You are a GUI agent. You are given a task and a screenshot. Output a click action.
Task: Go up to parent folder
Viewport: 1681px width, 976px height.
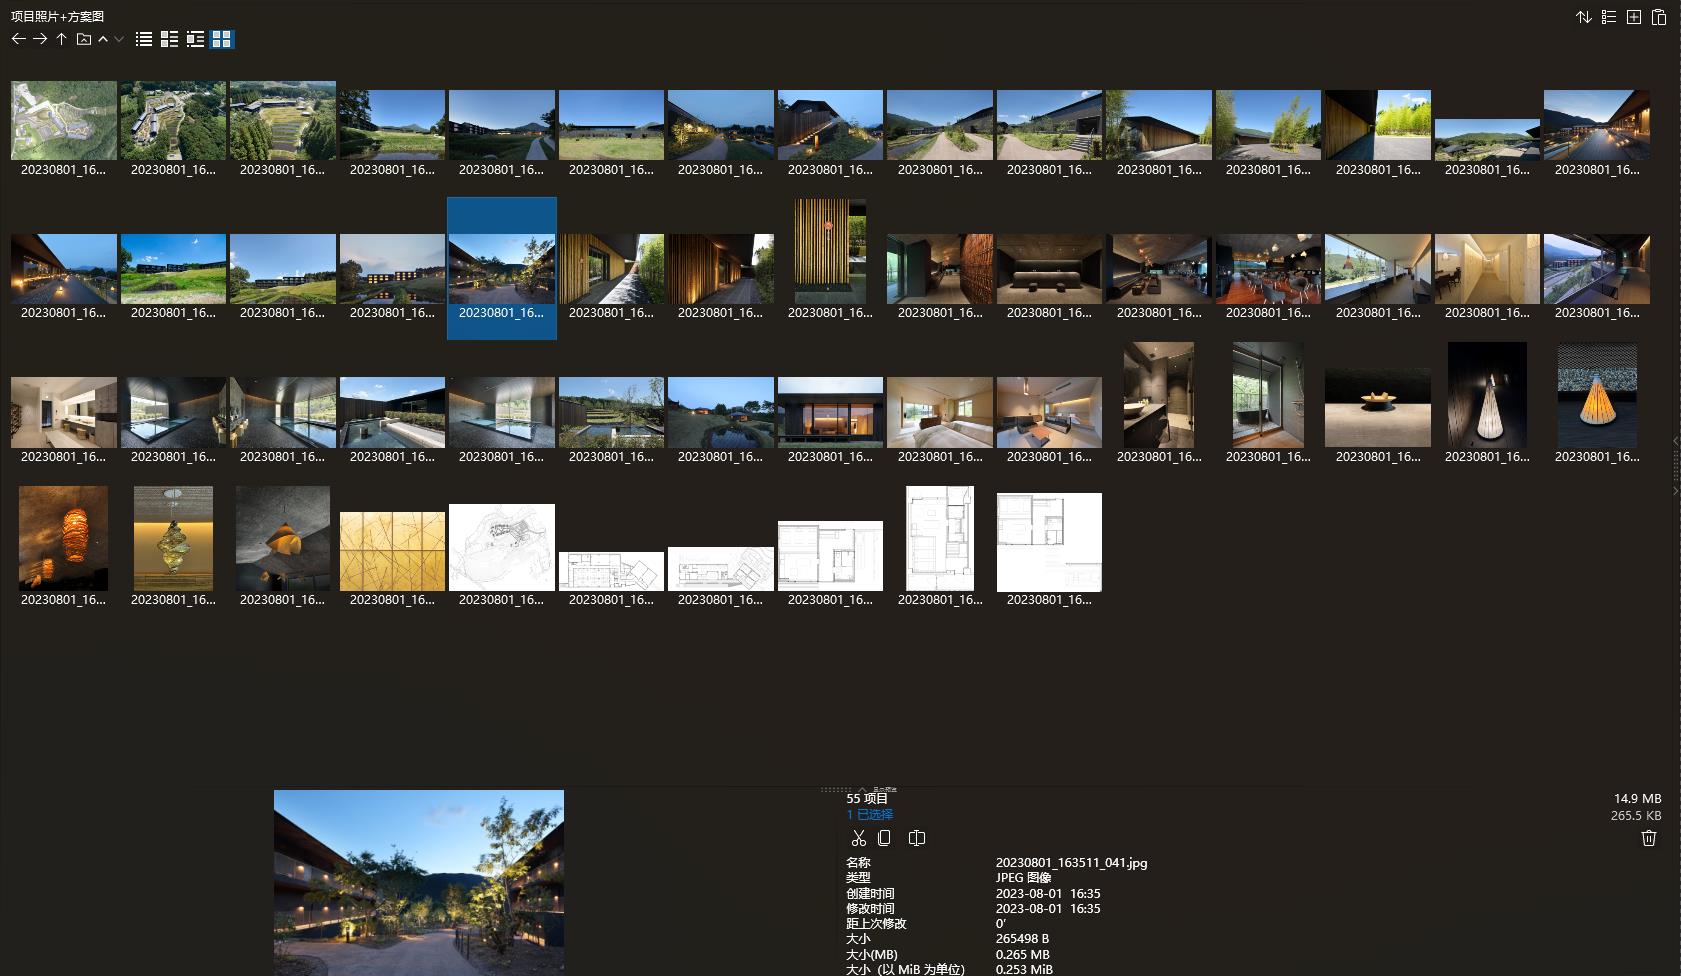click(62, 39)
